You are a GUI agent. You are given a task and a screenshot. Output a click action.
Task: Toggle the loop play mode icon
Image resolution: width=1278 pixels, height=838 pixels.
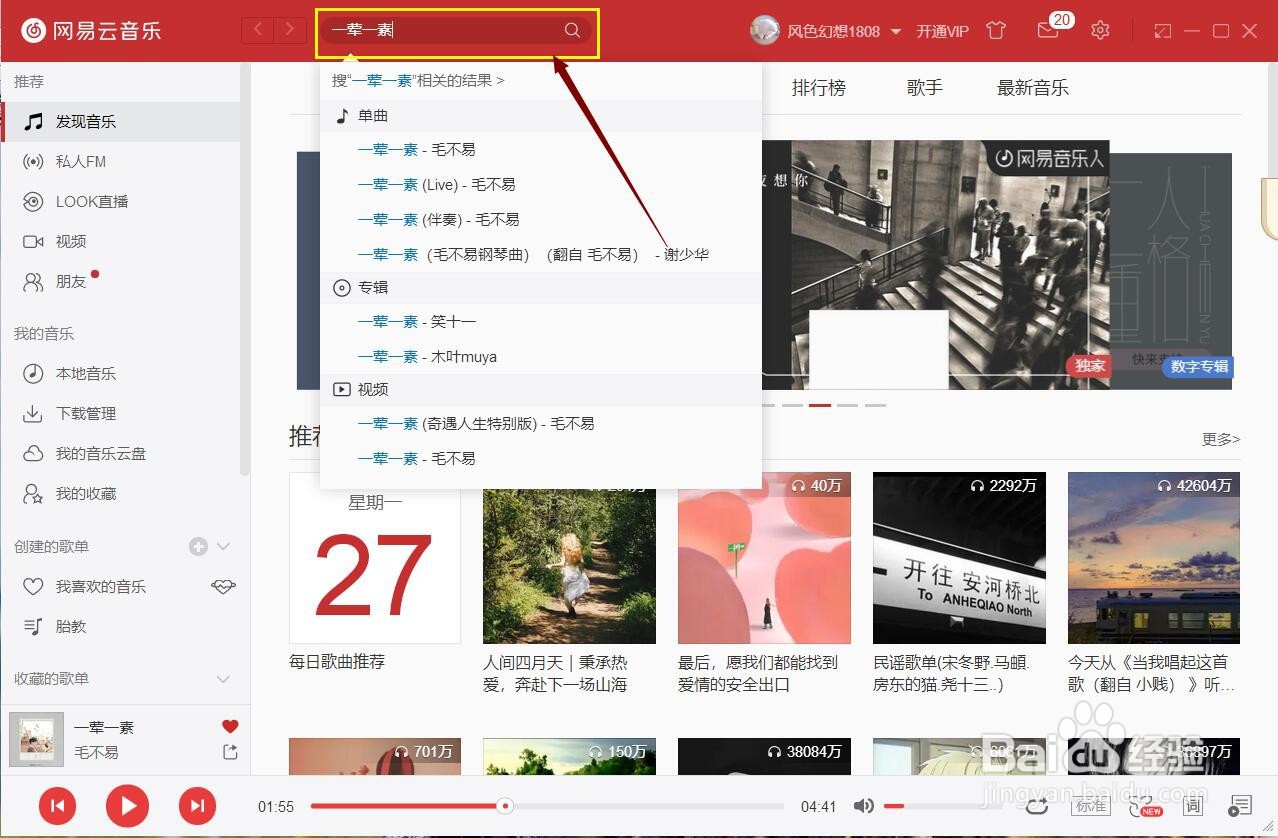(x=1036, y=806)
